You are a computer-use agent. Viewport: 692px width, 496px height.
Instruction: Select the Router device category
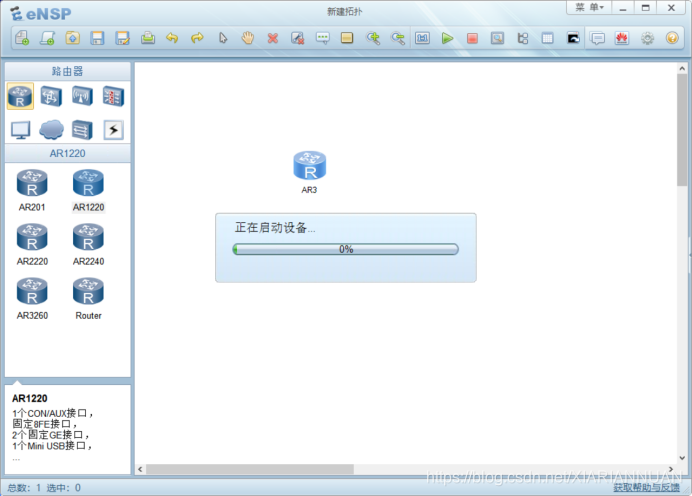20,96
